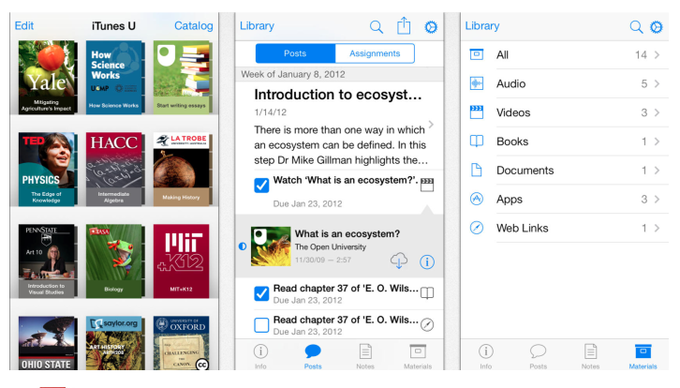Tap the Videos clapperboard icon
The image size is (680, 388).
(477, 112)
